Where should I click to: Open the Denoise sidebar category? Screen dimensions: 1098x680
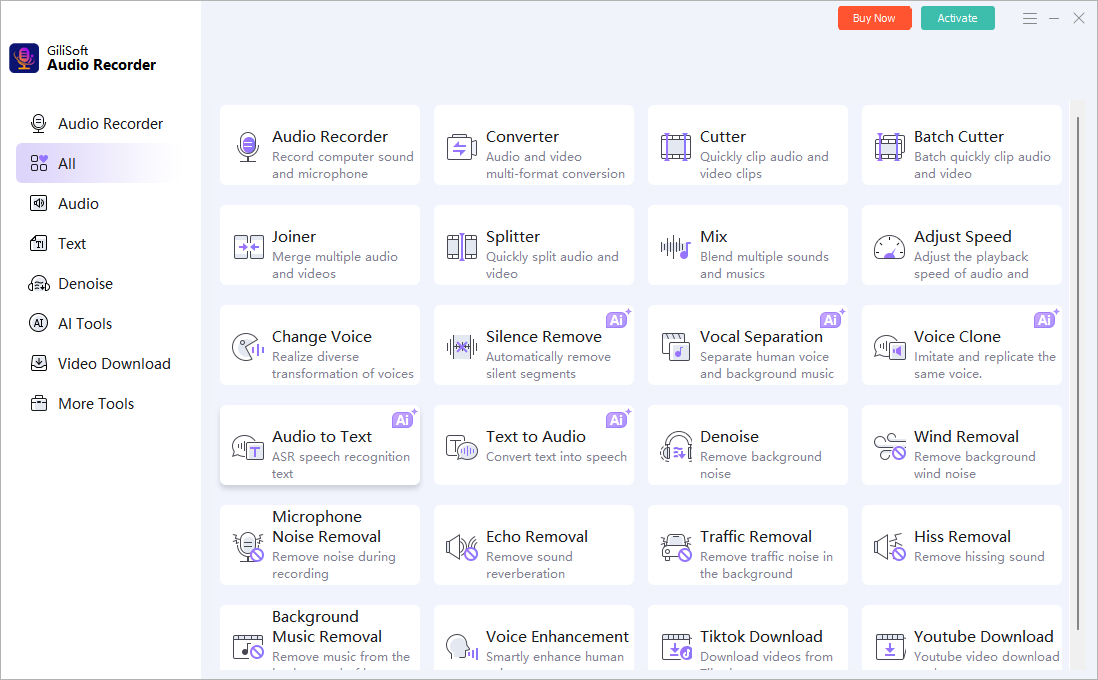pos(85,284)
